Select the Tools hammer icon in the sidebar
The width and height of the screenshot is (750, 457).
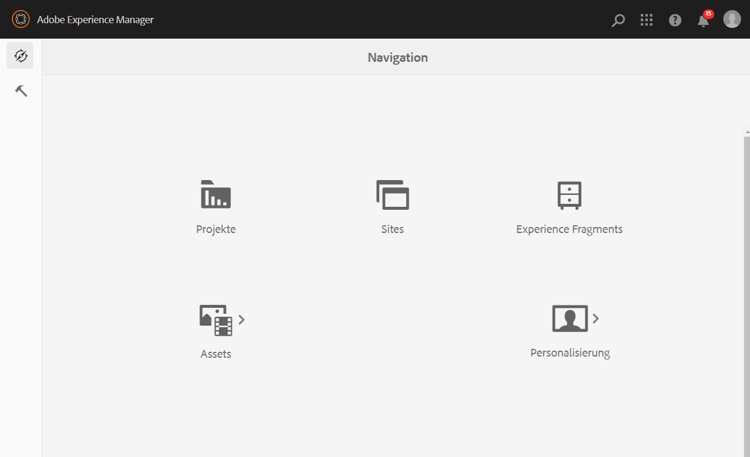coord(21,90)
